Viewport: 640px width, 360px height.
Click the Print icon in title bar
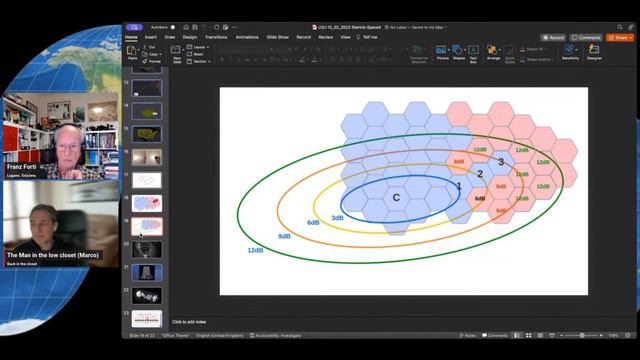tap(225, 27)
